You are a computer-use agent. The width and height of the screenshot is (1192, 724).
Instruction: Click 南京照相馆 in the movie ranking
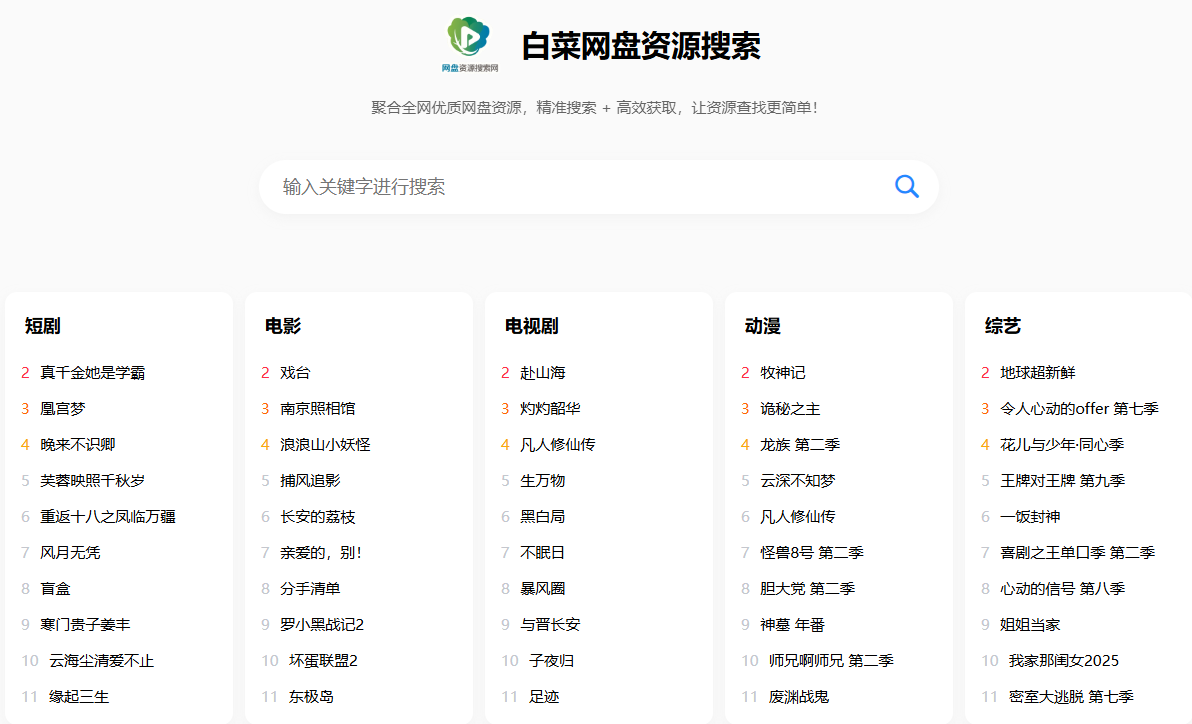(x=314, y=408)
